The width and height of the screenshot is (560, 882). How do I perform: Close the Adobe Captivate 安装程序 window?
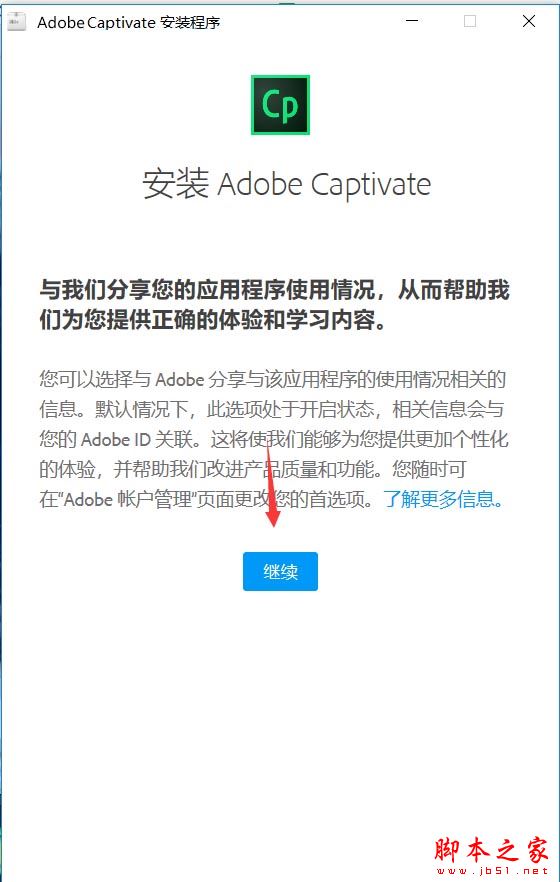(x=529, y=21)
